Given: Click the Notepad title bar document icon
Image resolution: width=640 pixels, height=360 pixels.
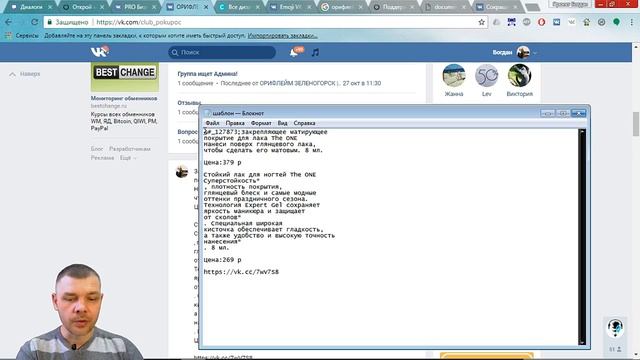Looking at the screenshot, I should pos(207,113).
